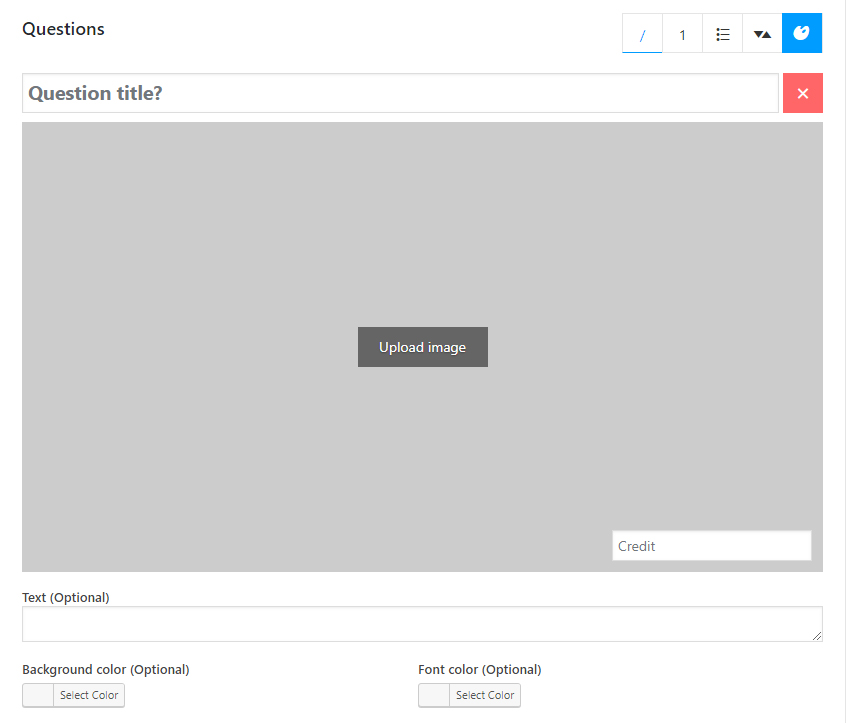Click the Font color swatch preview

coord(434,695)
